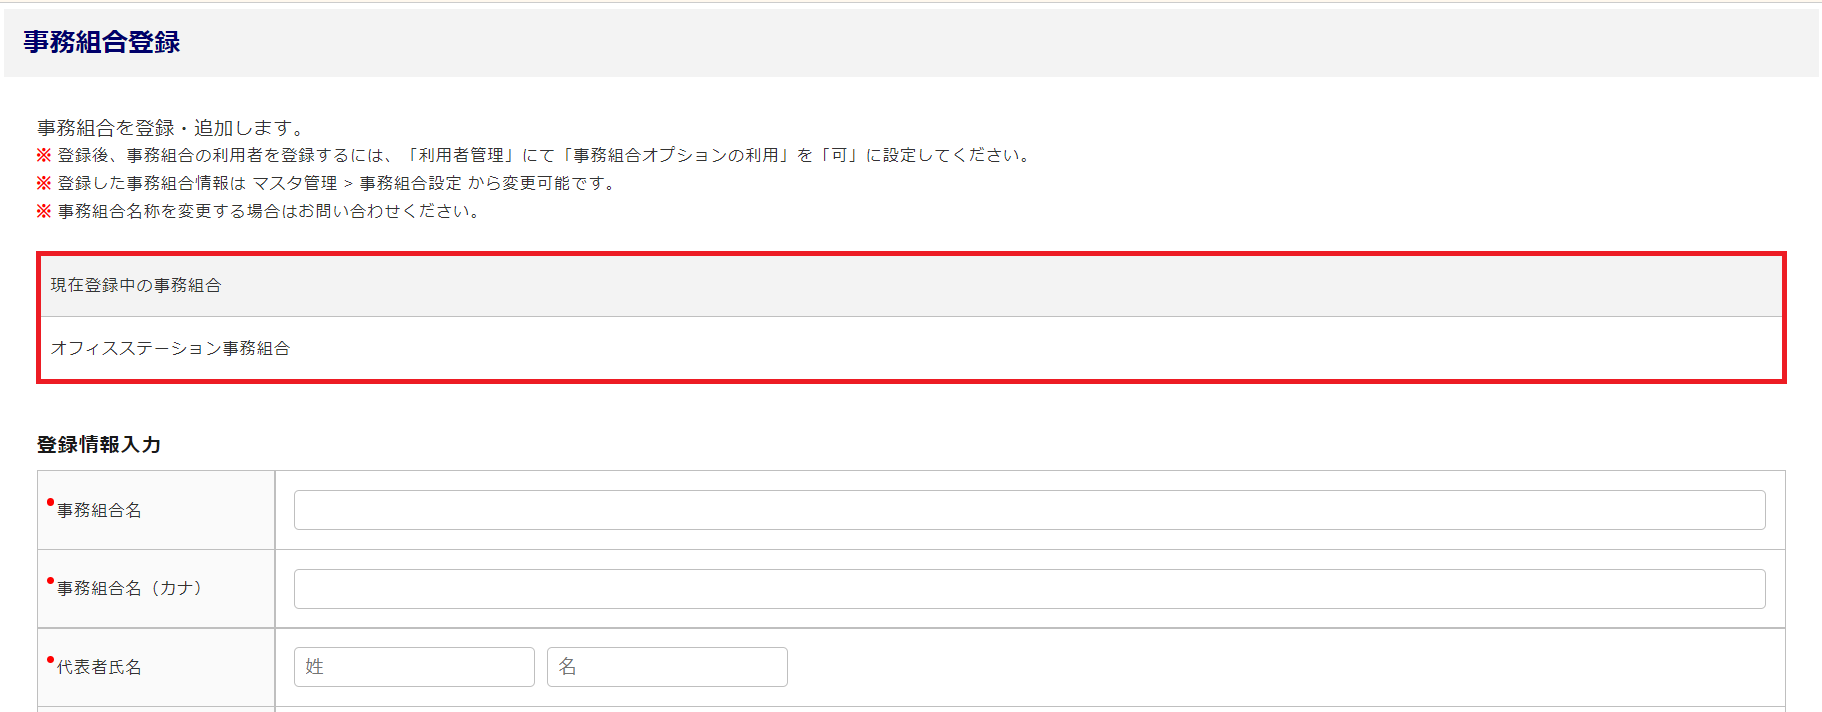
Task: Click the 登録情報入力 section heading
Action: tap(99, 445)
